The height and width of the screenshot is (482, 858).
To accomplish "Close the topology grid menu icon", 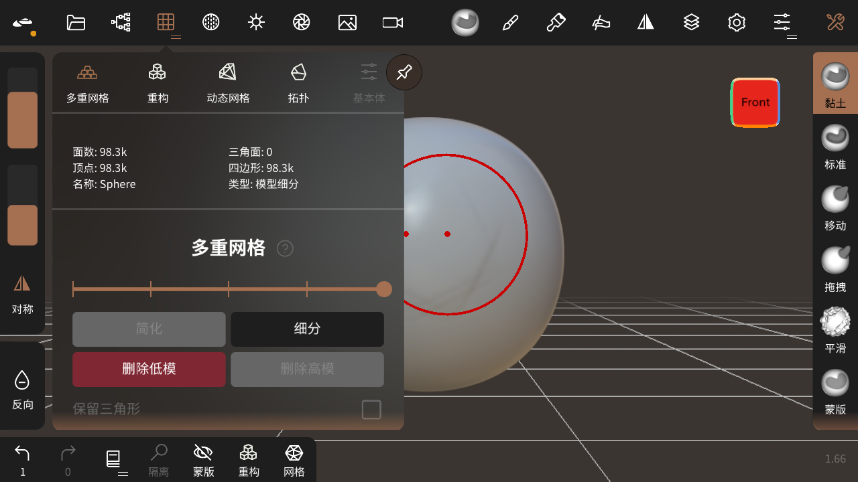I will tap(165, 22).
